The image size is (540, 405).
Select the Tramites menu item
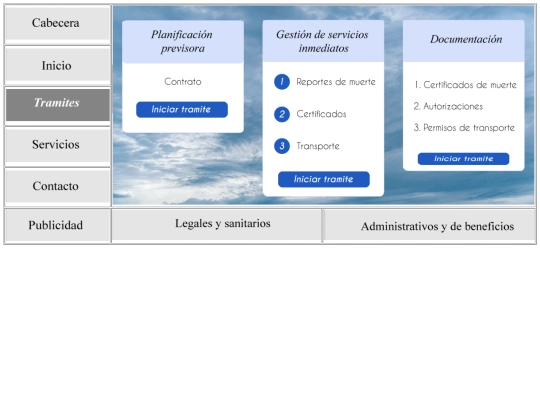(x=58, y=105)
